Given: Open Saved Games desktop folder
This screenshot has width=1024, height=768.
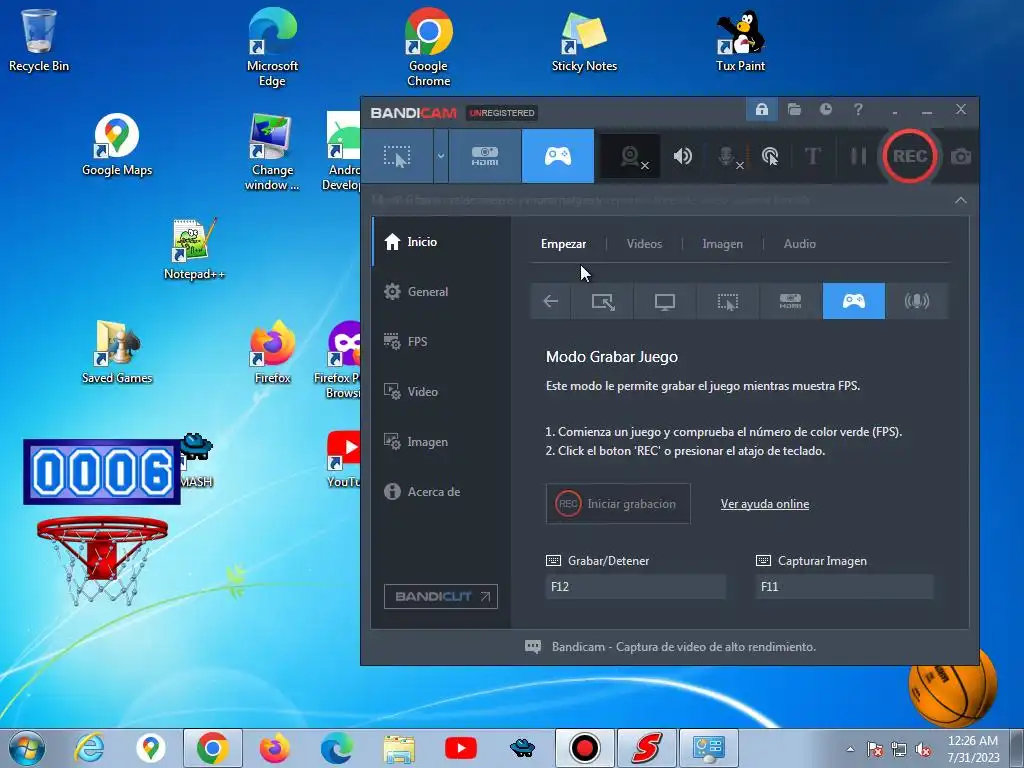Looking at the screenshot, I should click(x=117, y=353).
